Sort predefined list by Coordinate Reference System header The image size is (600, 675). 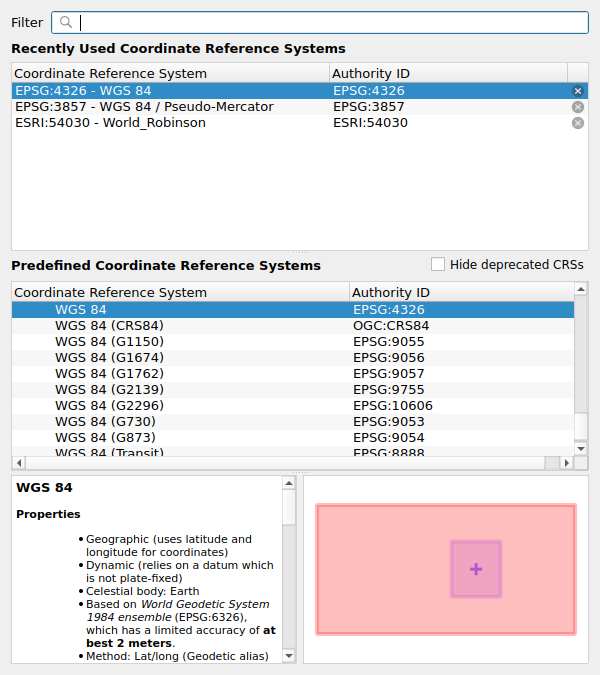click(180, 292)
